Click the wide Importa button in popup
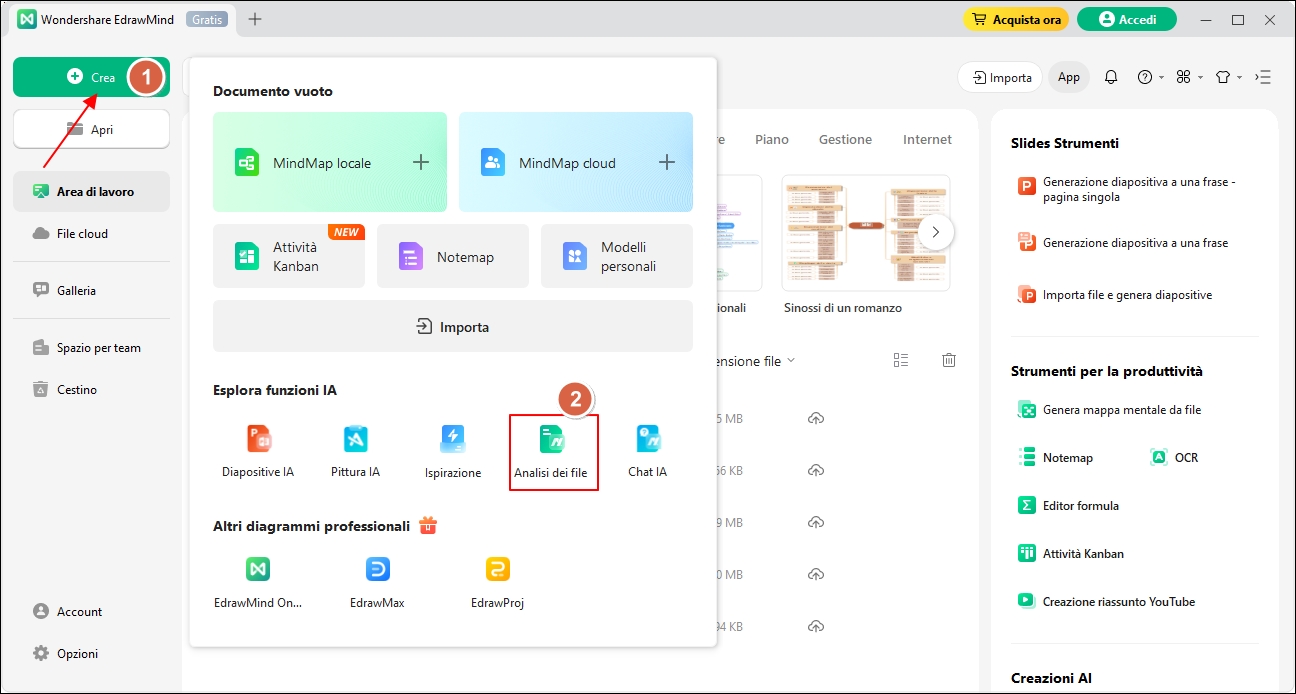 pyautogui.click(x=453, y=326)
